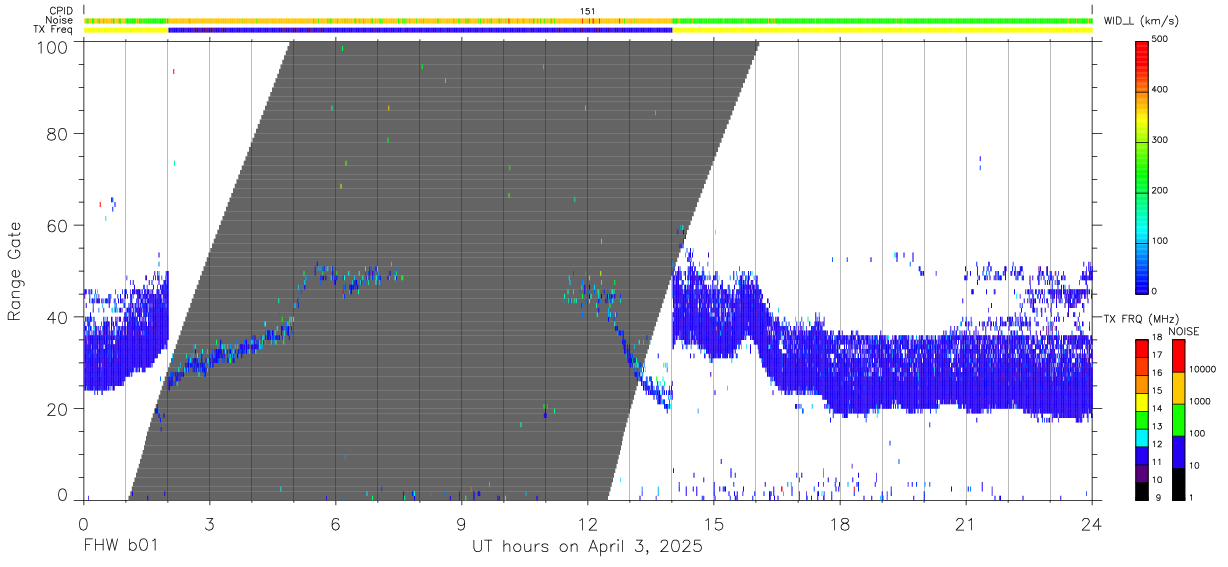Click the 17 label on the TX FRQ legend
Image resolution: width=1228 pixels, height=567 pixels.
pos(1156,355)
